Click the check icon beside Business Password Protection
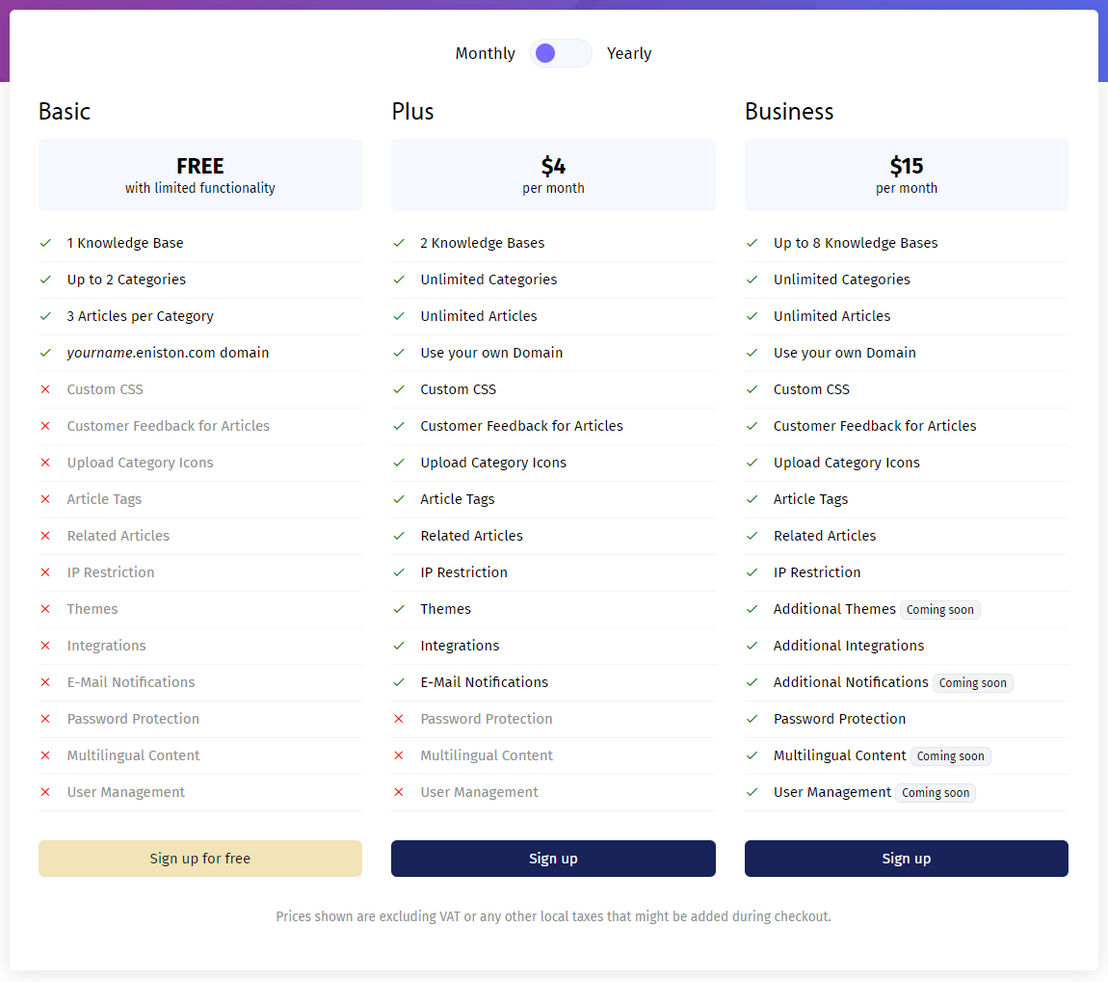This screenshot has width=1108, height=982. (x=752, y=718)
